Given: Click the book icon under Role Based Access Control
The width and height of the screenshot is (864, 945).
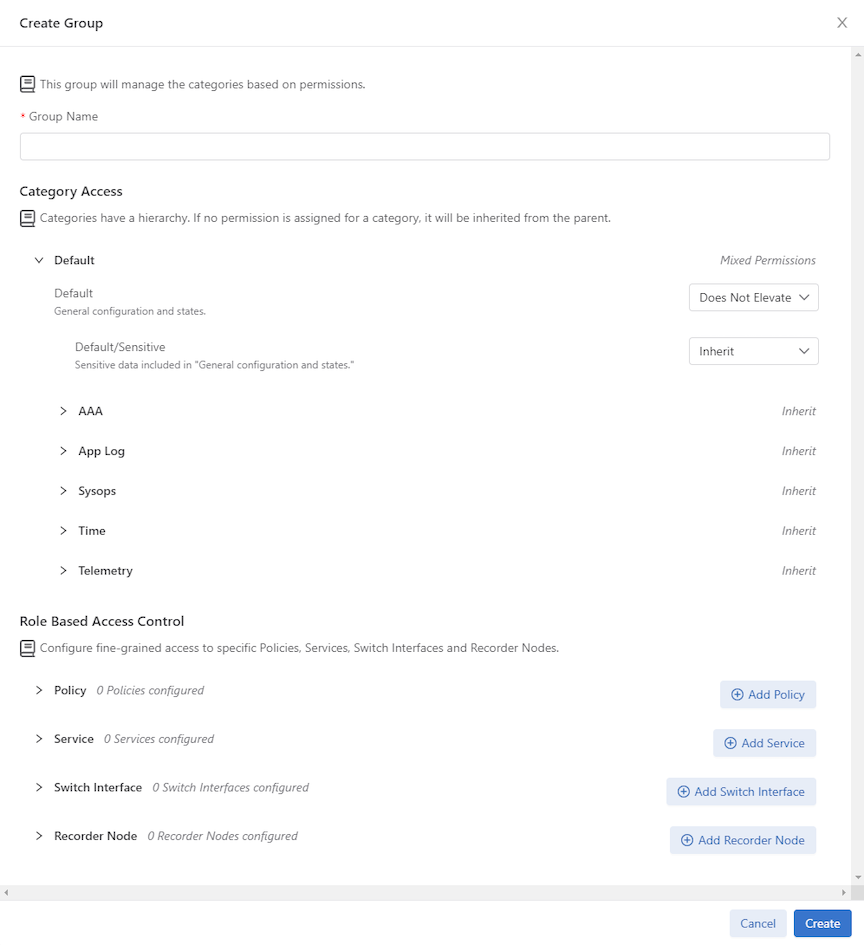Looking at the screenshot, I should coord(27,648).
